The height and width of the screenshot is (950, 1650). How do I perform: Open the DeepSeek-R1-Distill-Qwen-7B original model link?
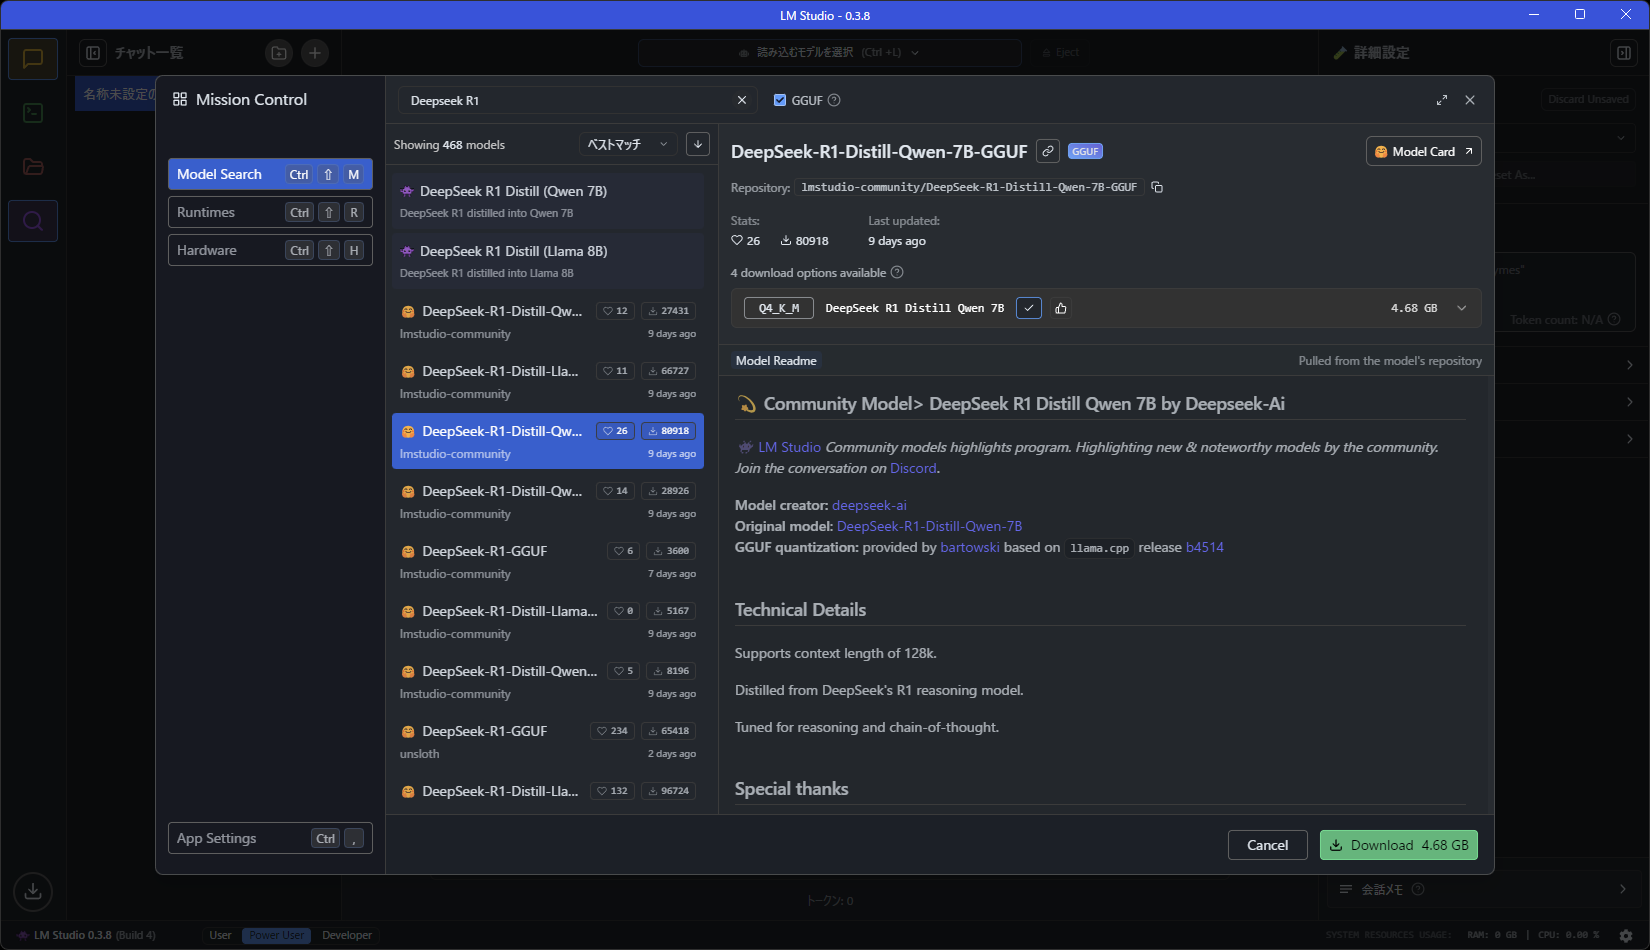(929, 527)
